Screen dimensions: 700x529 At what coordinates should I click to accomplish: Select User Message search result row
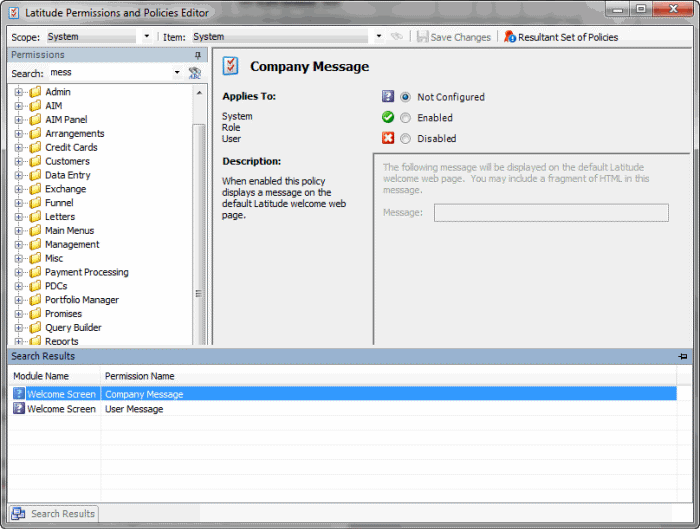pos(343,408)
